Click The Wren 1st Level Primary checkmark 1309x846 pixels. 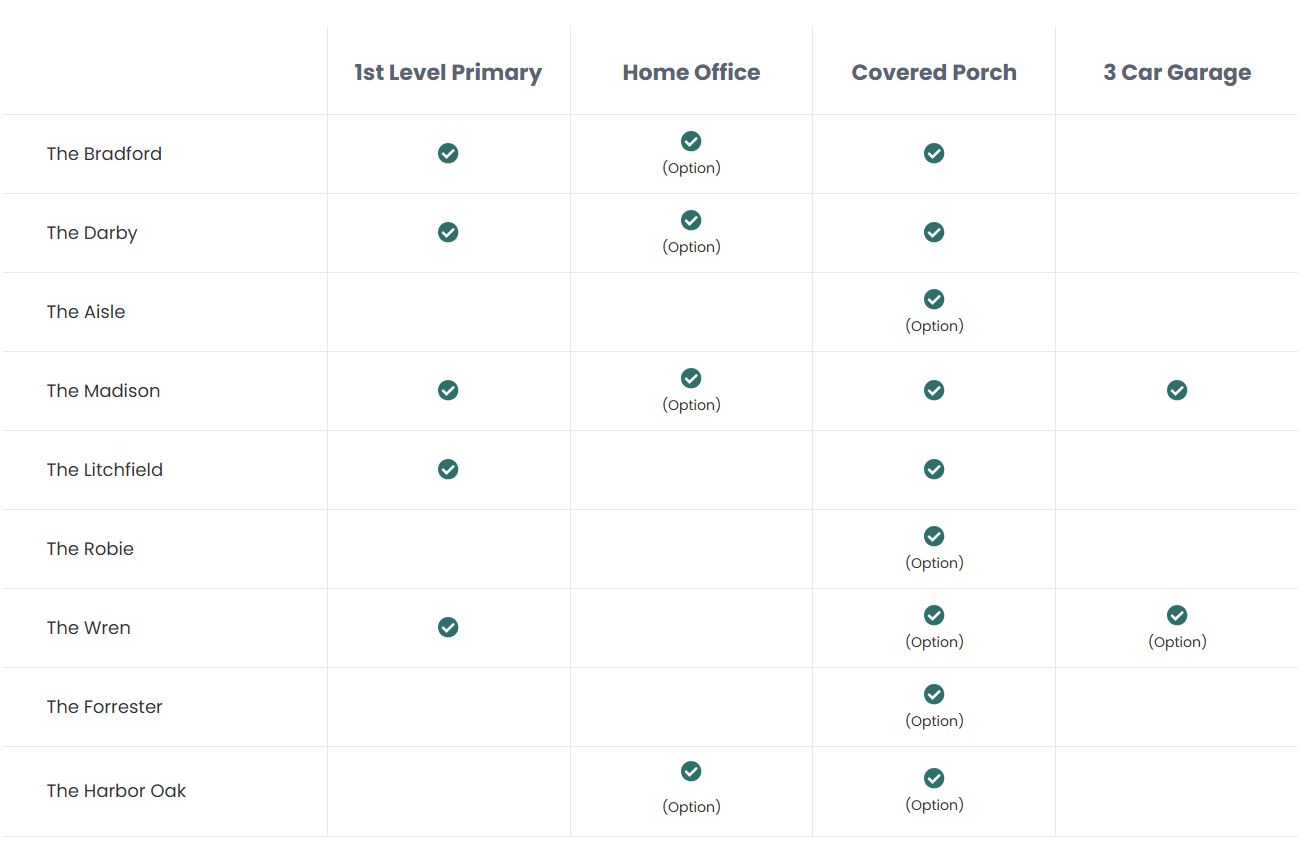pos(448,627)
